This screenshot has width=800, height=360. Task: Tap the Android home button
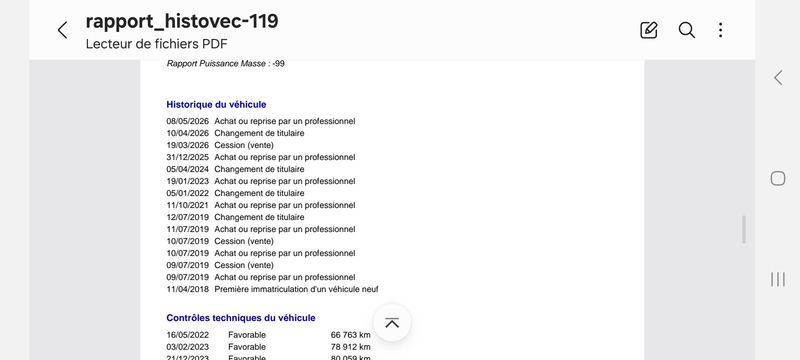(778, 178)
